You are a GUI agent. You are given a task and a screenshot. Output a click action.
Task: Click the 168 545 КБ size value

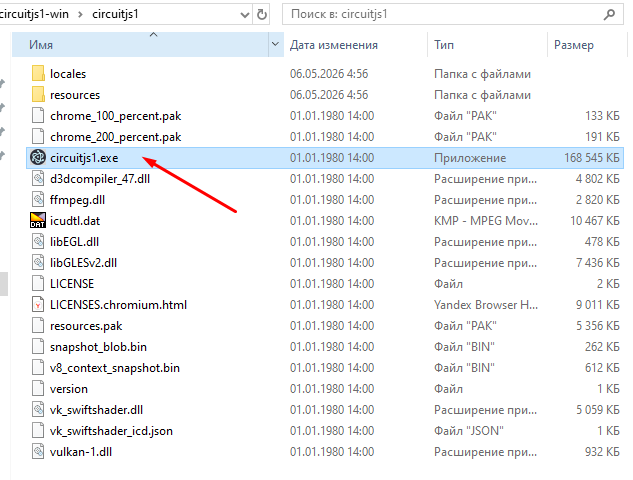[x=591, y=158]
